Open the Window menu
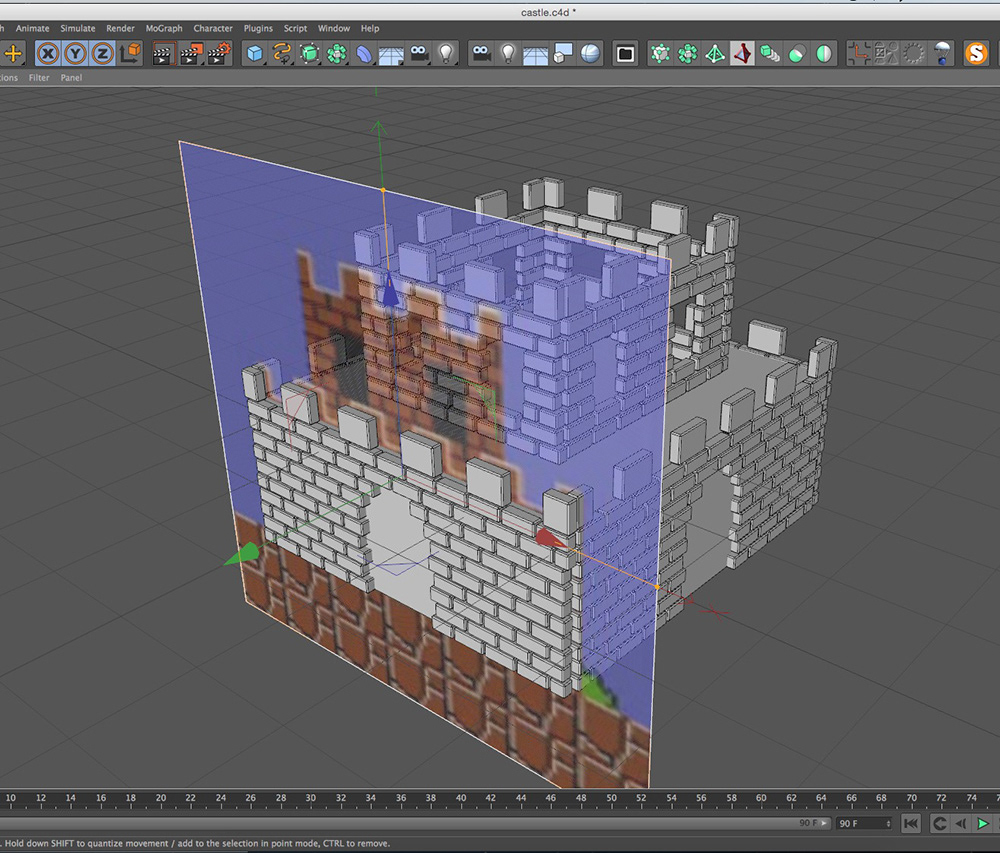The image size is (1000, 853). pyautogui.click(x=334, y=28)
